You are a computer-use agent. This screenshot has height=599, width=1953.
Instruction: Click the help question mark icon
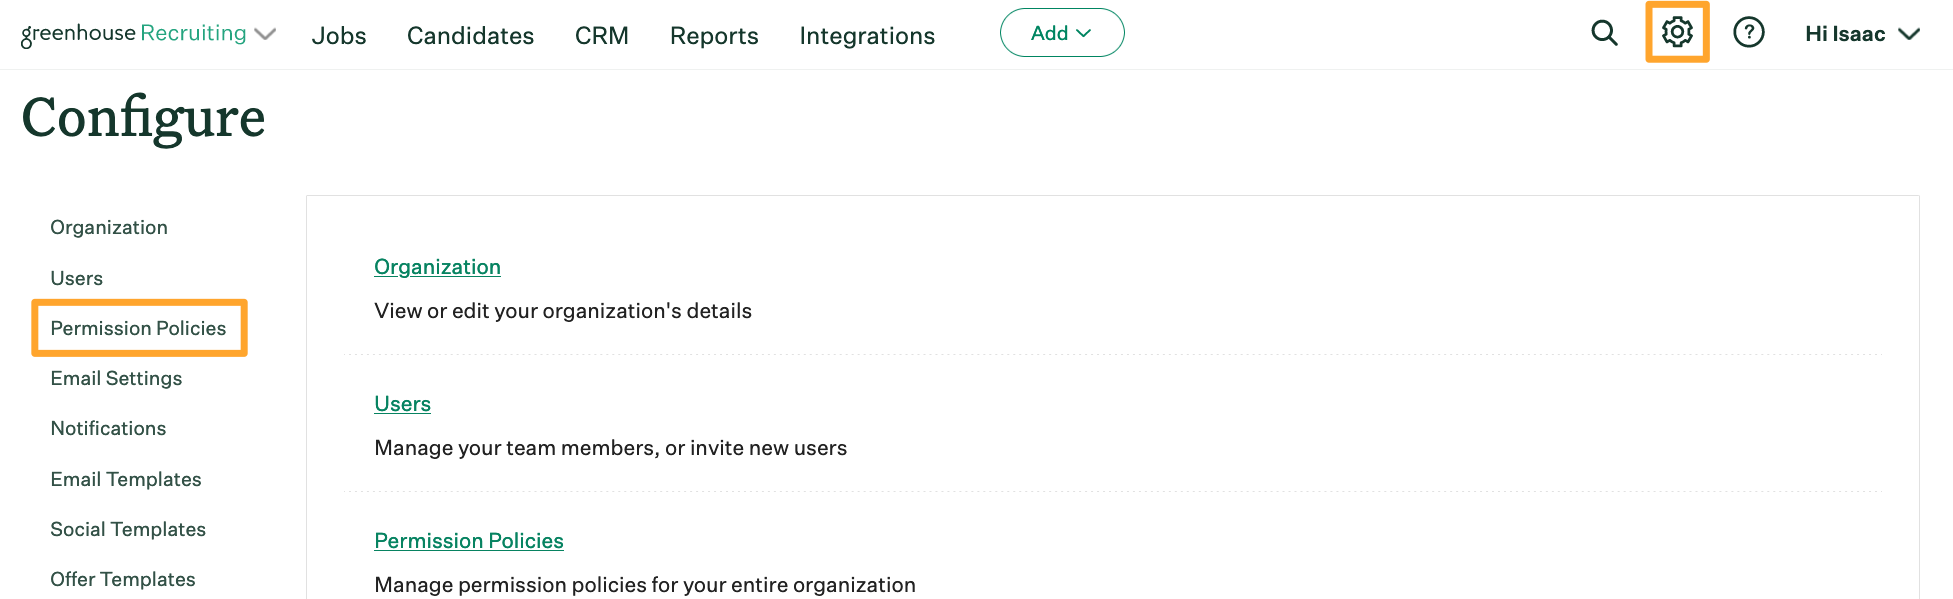coord(1748,33)
